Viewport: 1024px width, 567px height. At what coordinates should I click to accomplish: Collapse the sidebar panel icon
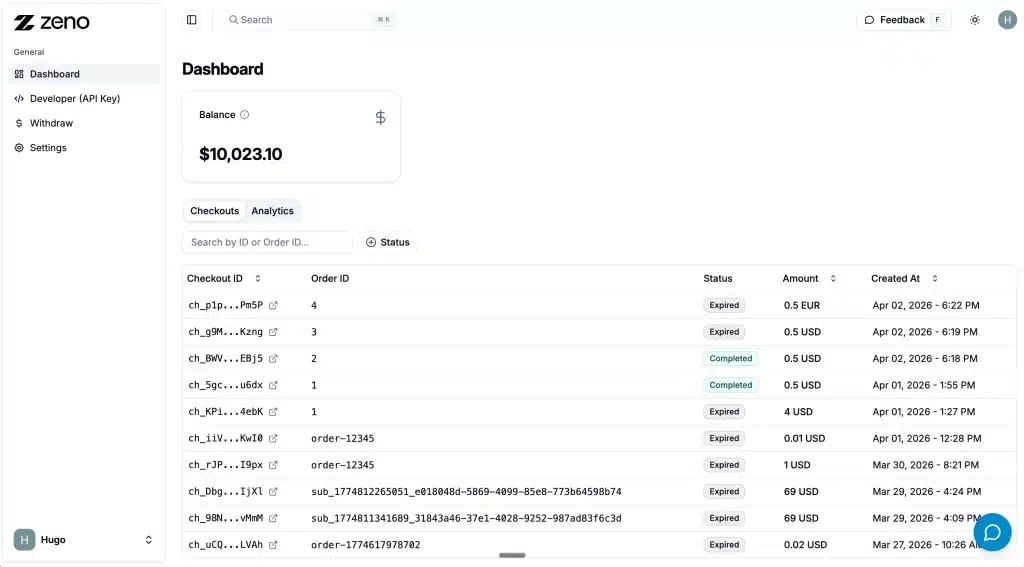(x=192, y=20)
